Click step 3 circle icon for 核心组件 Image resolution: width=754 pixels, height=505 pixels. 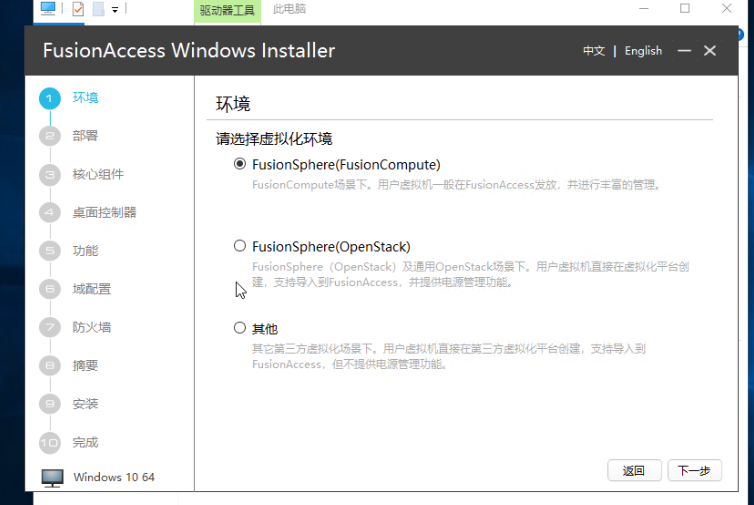click(x=50, y=174)
